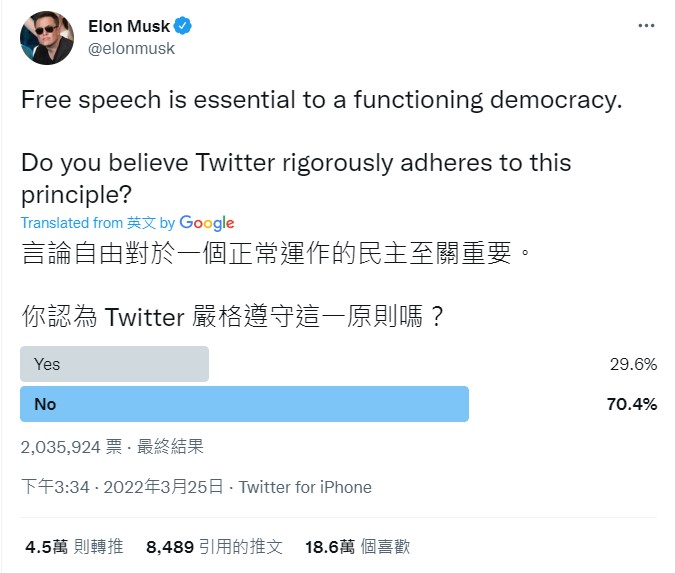Screen dimensions: 675x573
Task: Click the 2,035,924 票 vote count
Action: point(71,447)
